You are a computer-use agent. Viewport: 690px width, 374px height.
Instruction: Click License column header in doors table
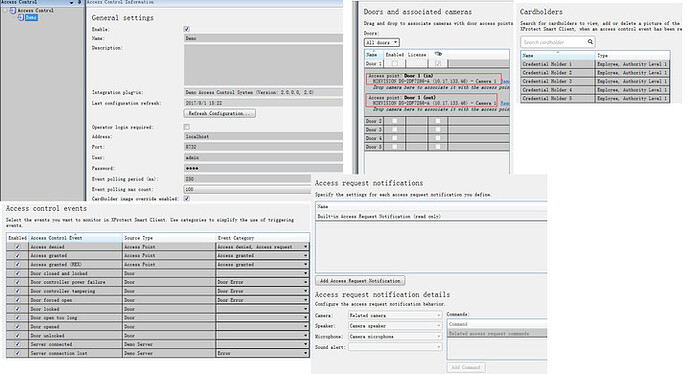point(417,55)
